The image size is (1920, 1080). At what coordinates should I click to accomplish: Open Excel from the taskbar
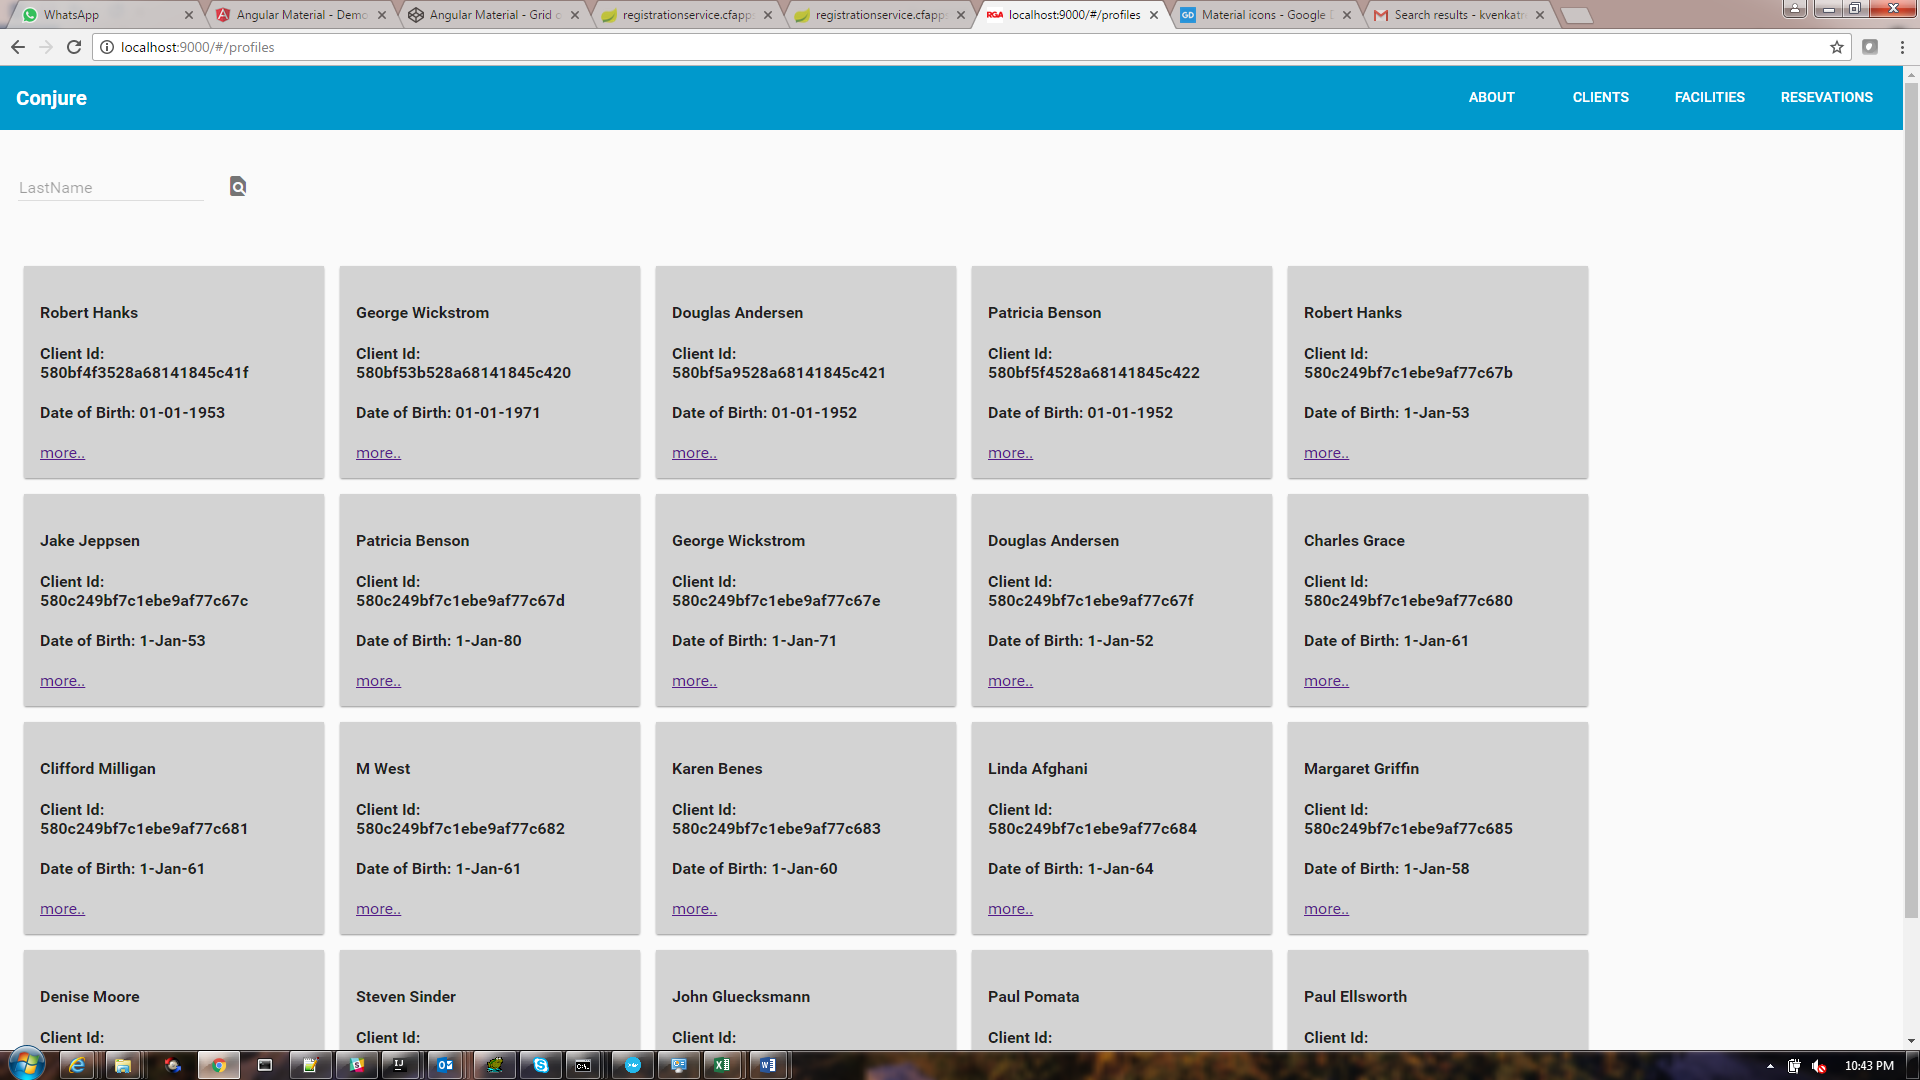coord(721,1065)
